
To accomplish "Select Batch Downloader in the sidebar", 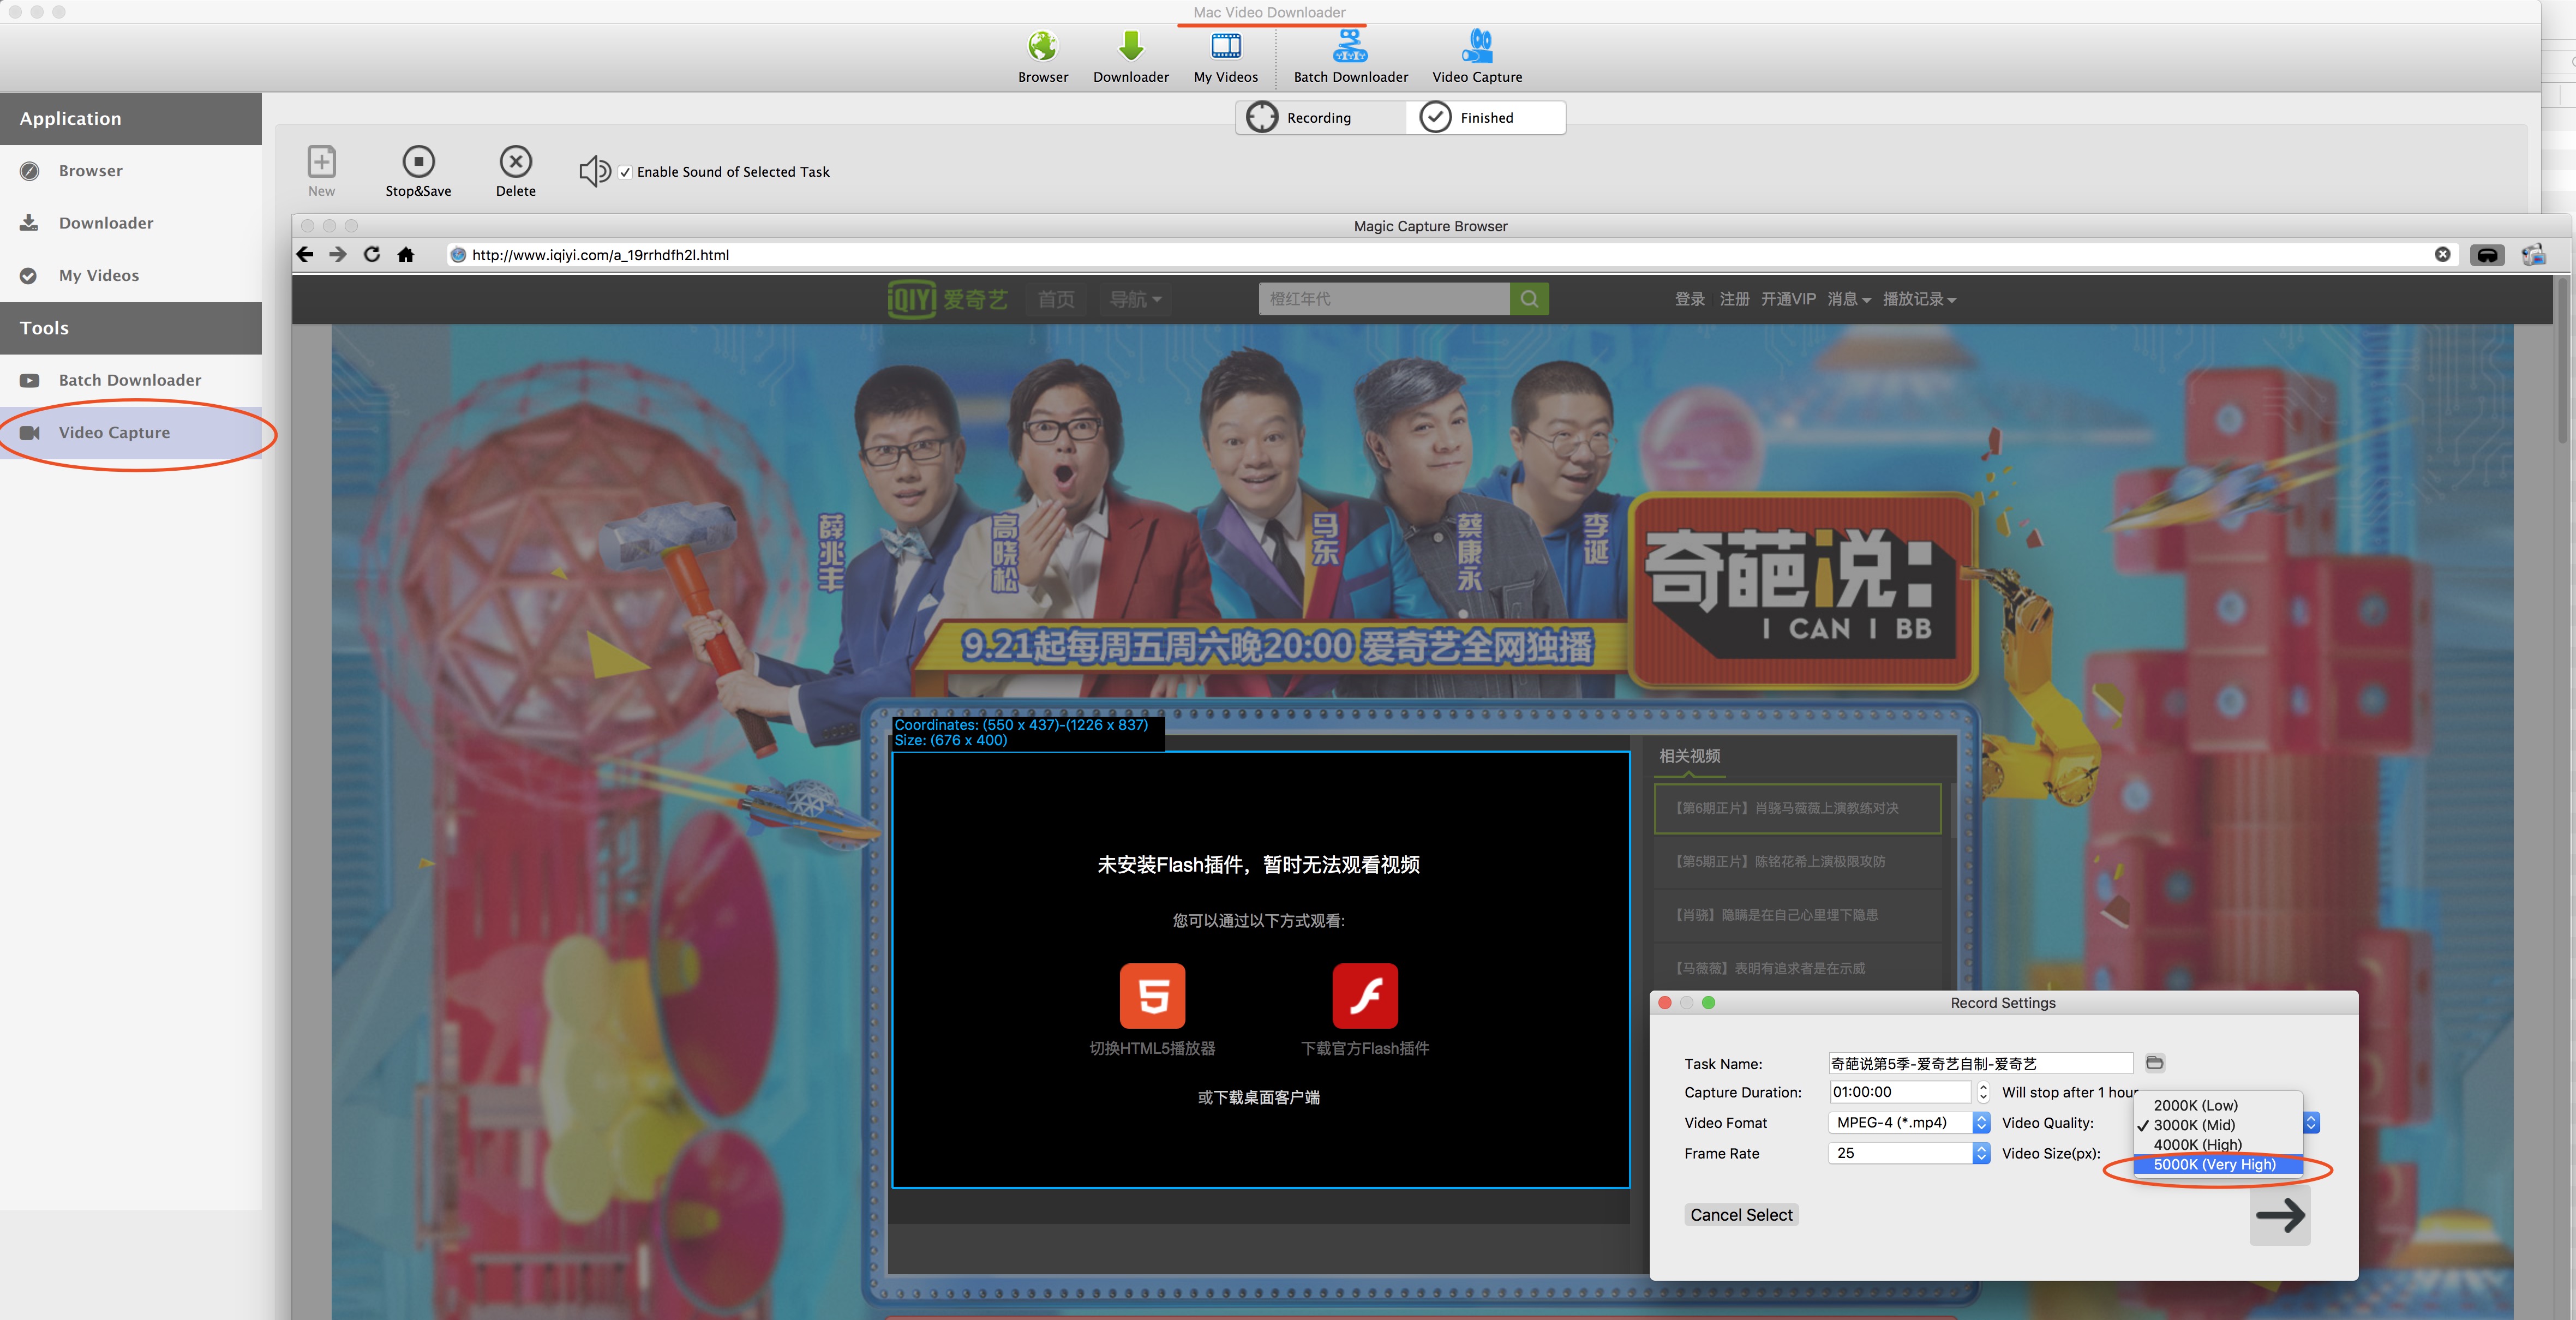I will [x=130, y=380].
